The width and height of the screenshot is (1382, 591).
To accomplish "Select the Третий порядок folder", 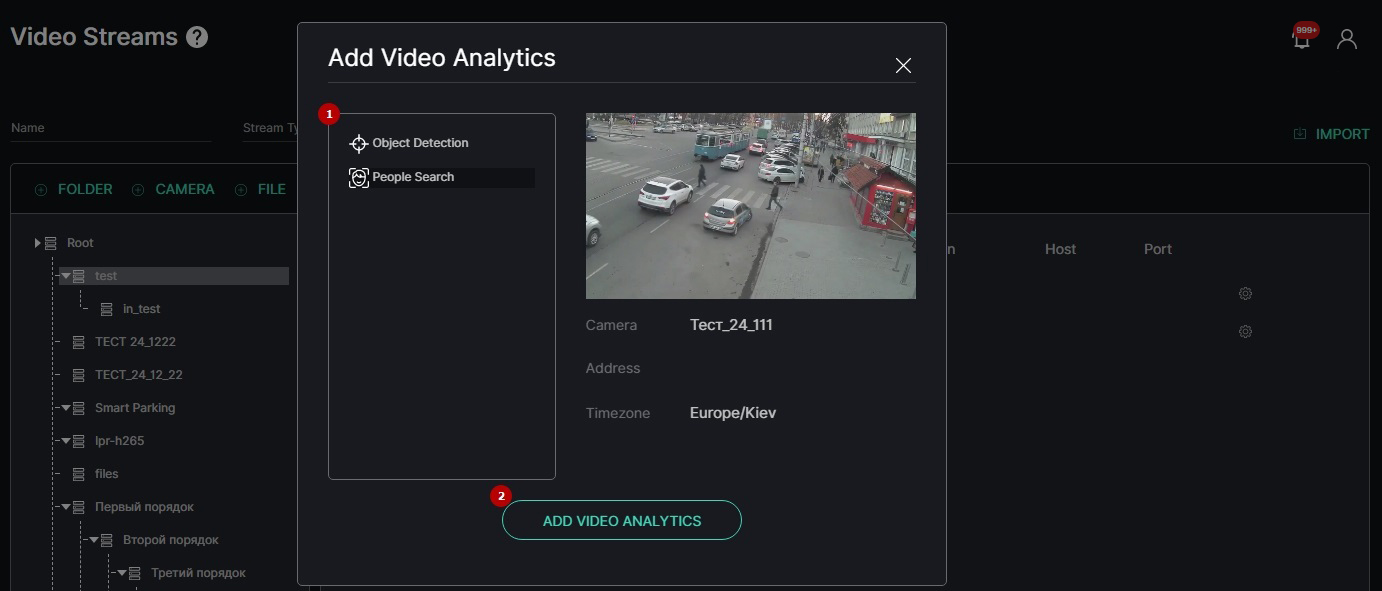I will point(198,573).
